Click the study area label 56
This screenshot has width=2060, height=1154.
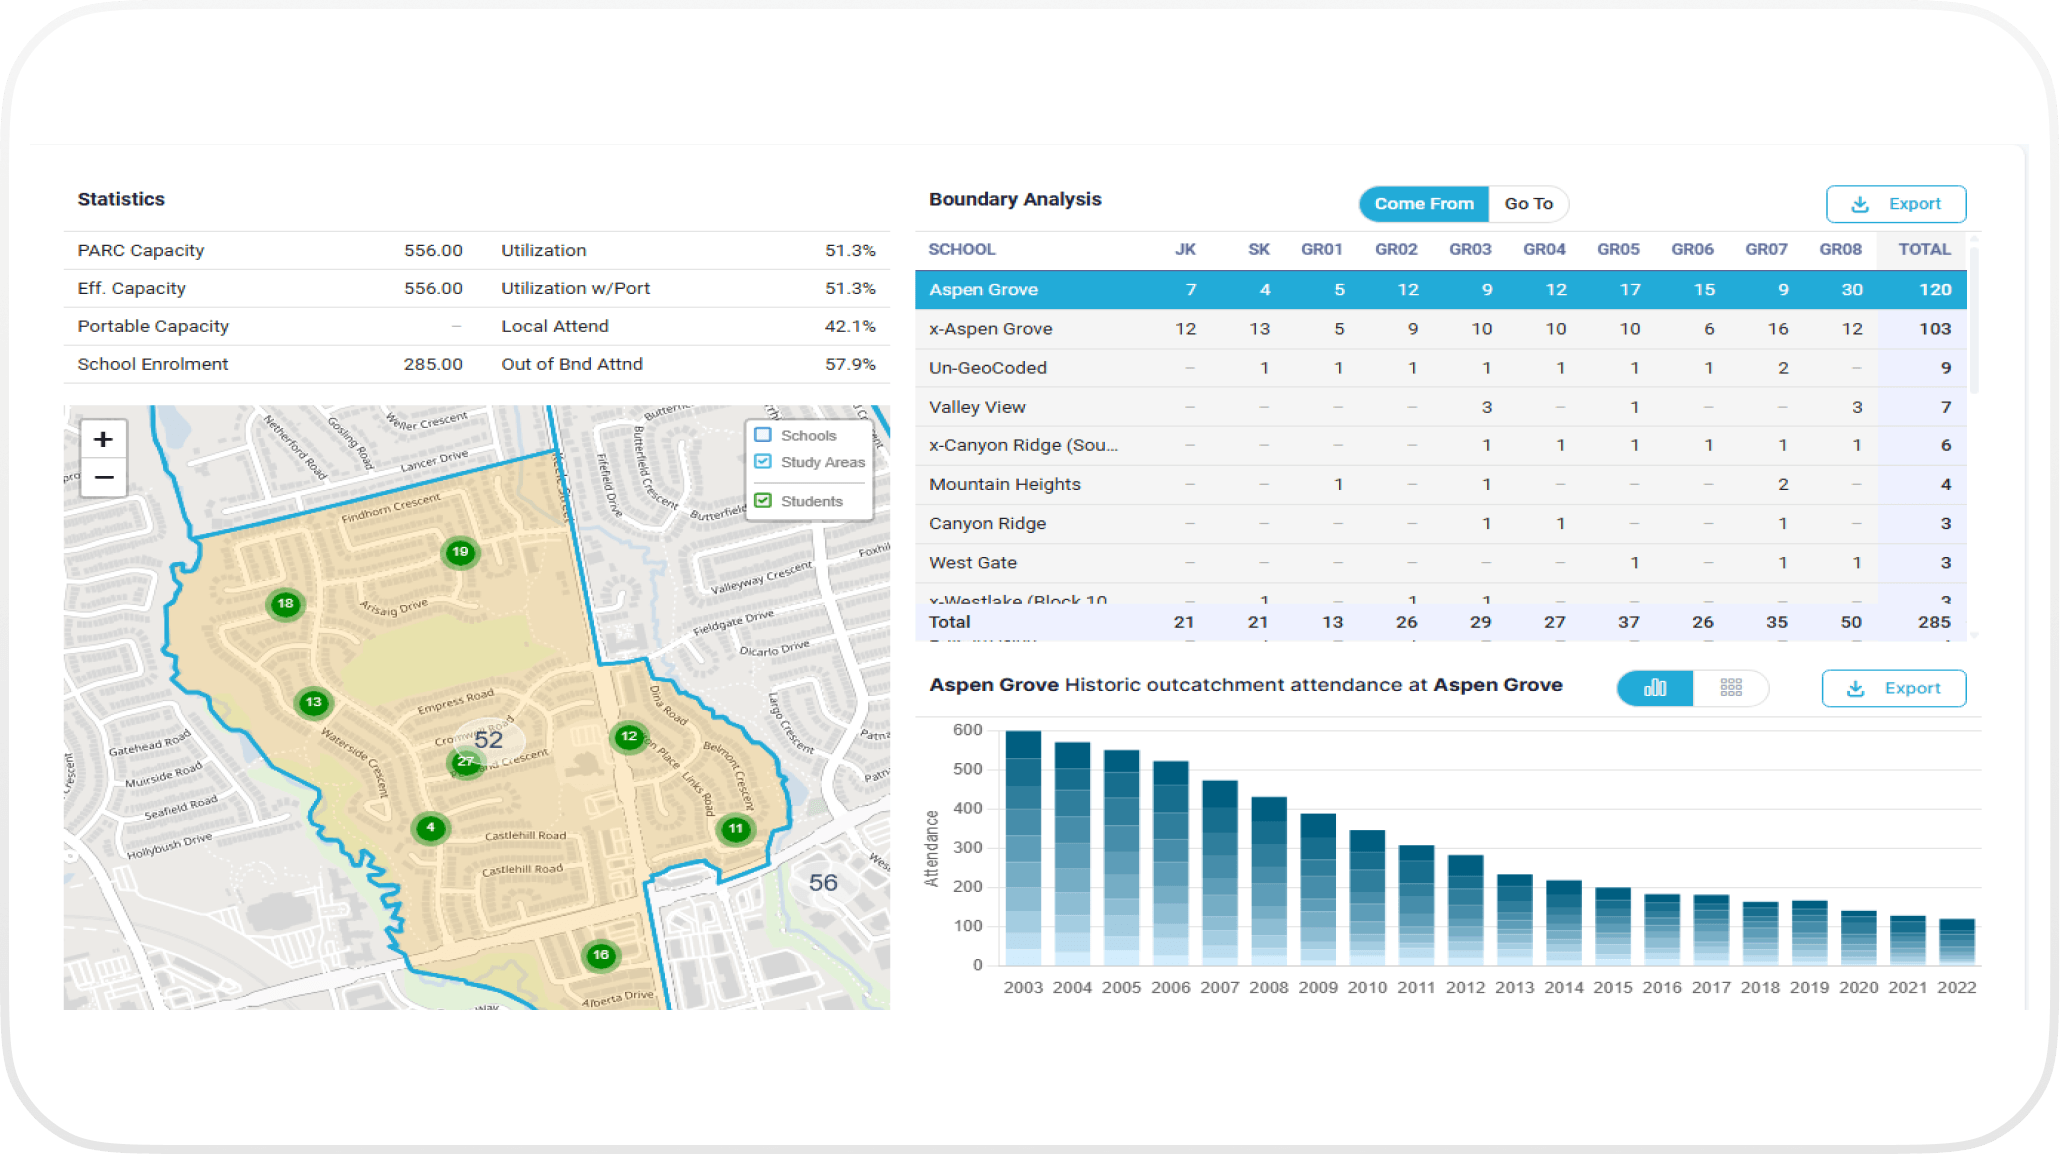tap(823, 883)
